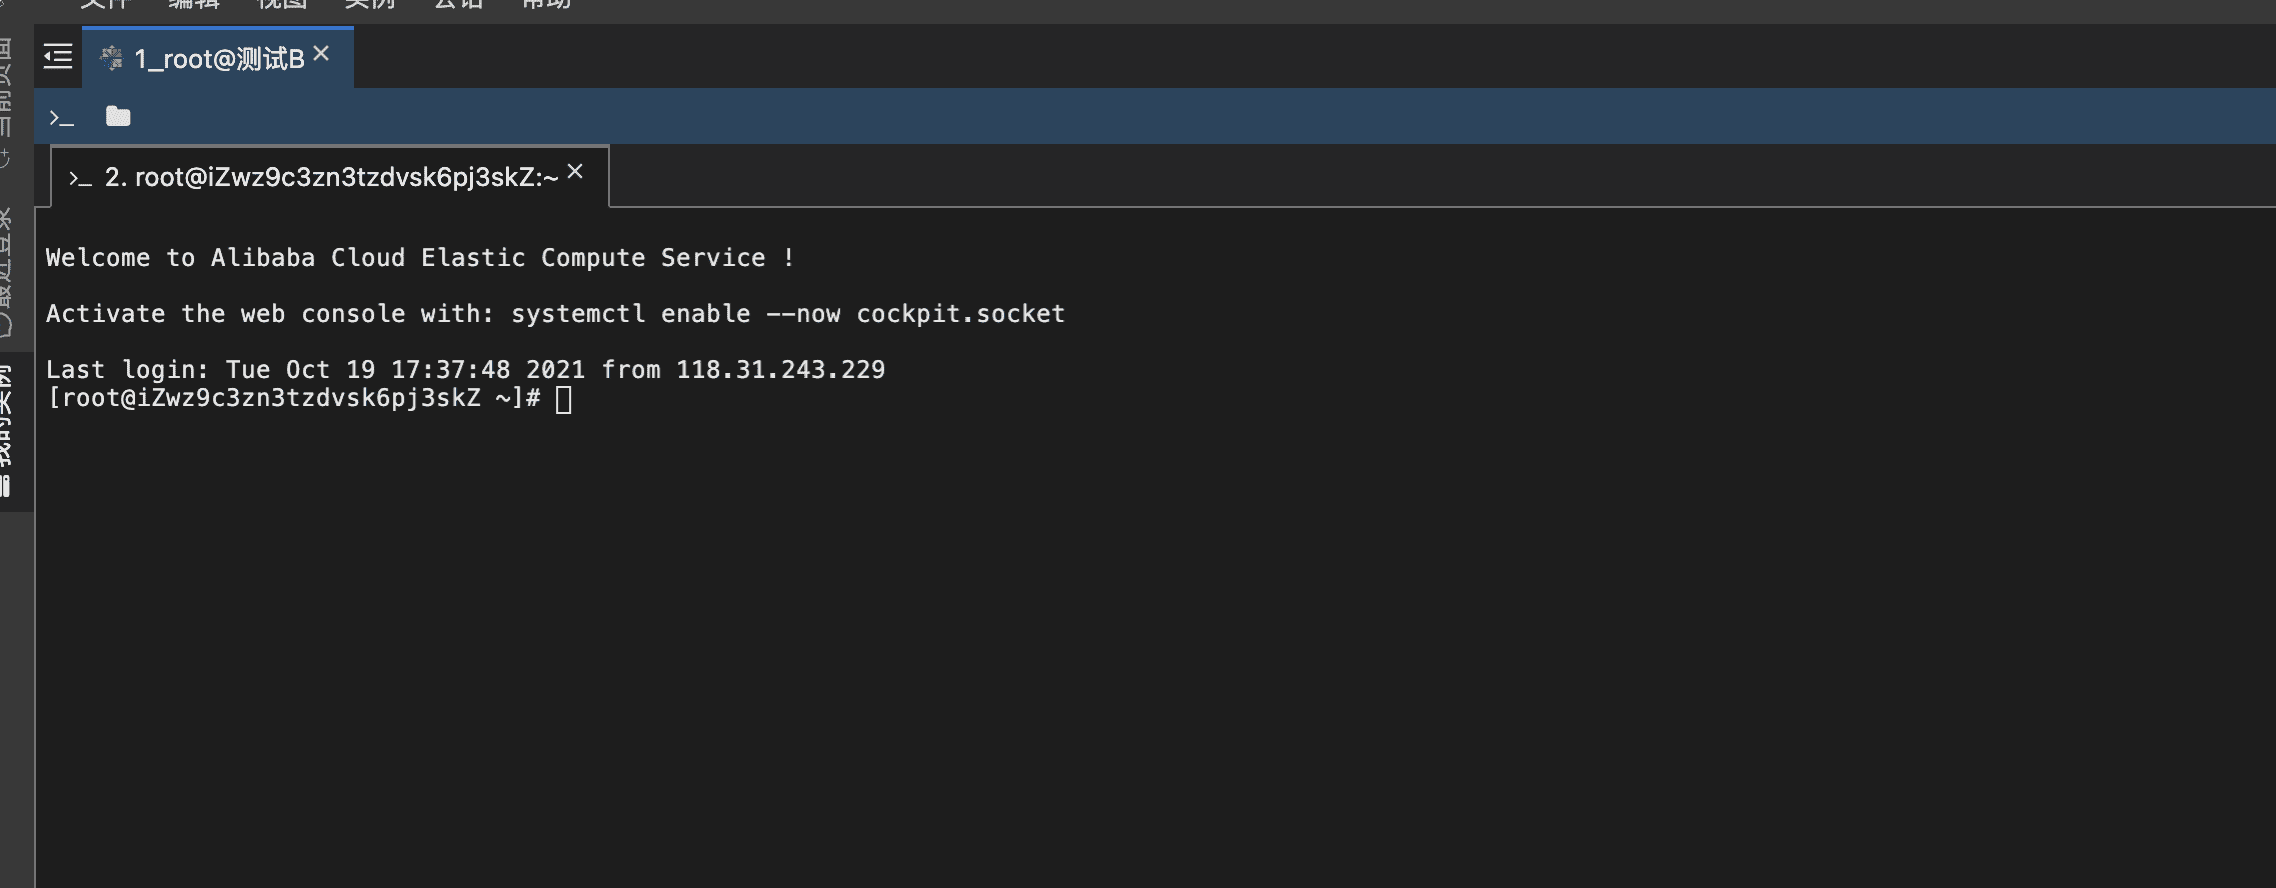Image resolution: width=2276 pixels, height=888 pixels.
Task: Open the 视图 (View) menu
Action: 281,4
